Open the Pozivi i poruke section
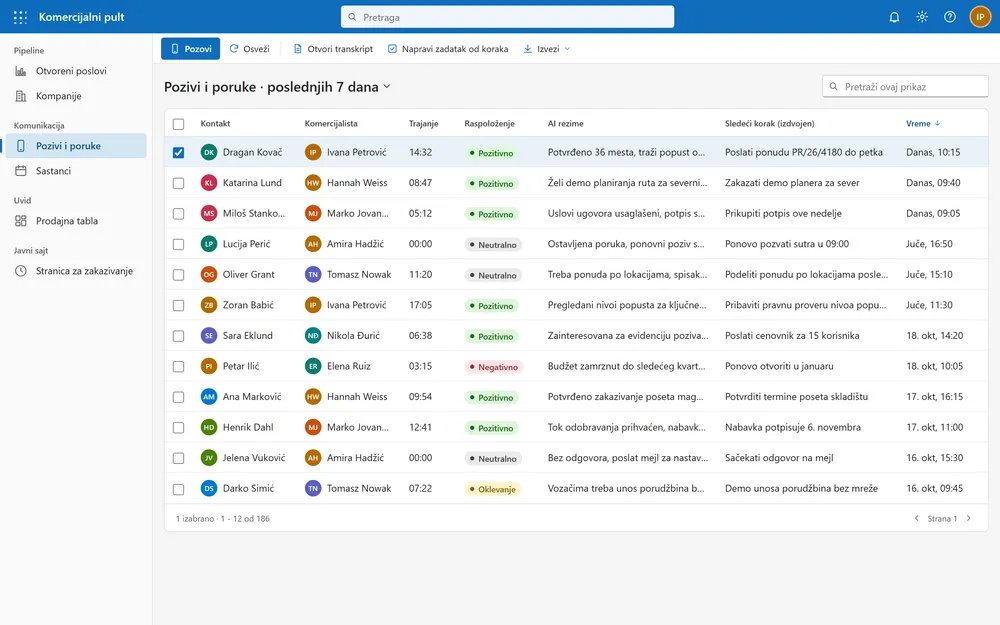This screenshot has height=625, width=1000. coord(76,146)
